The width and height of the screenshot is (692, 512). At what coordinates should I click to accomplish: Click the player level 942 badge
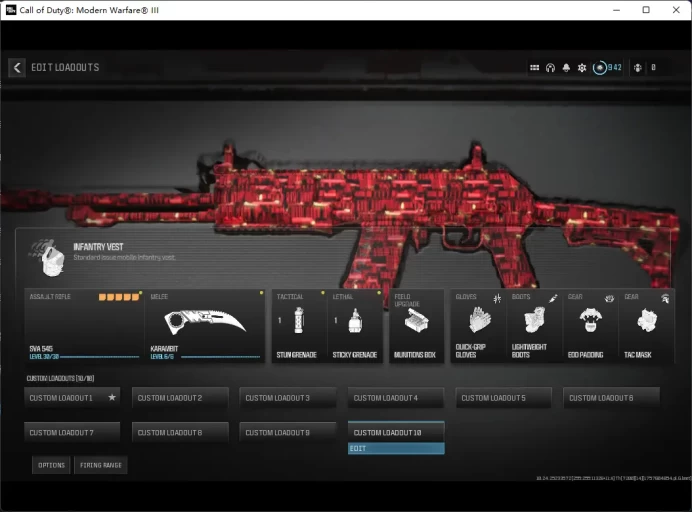click(x=608, y=68)
